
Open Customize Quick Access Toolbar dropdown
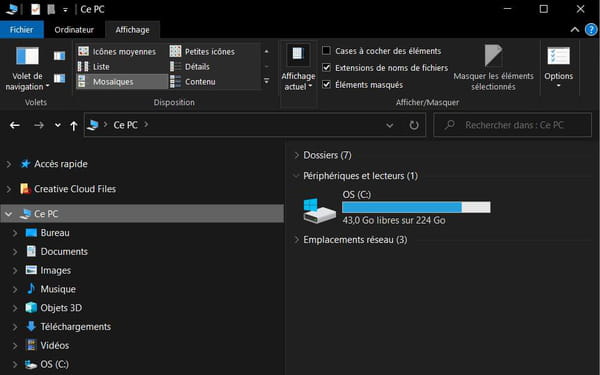(x=65, y=10)
